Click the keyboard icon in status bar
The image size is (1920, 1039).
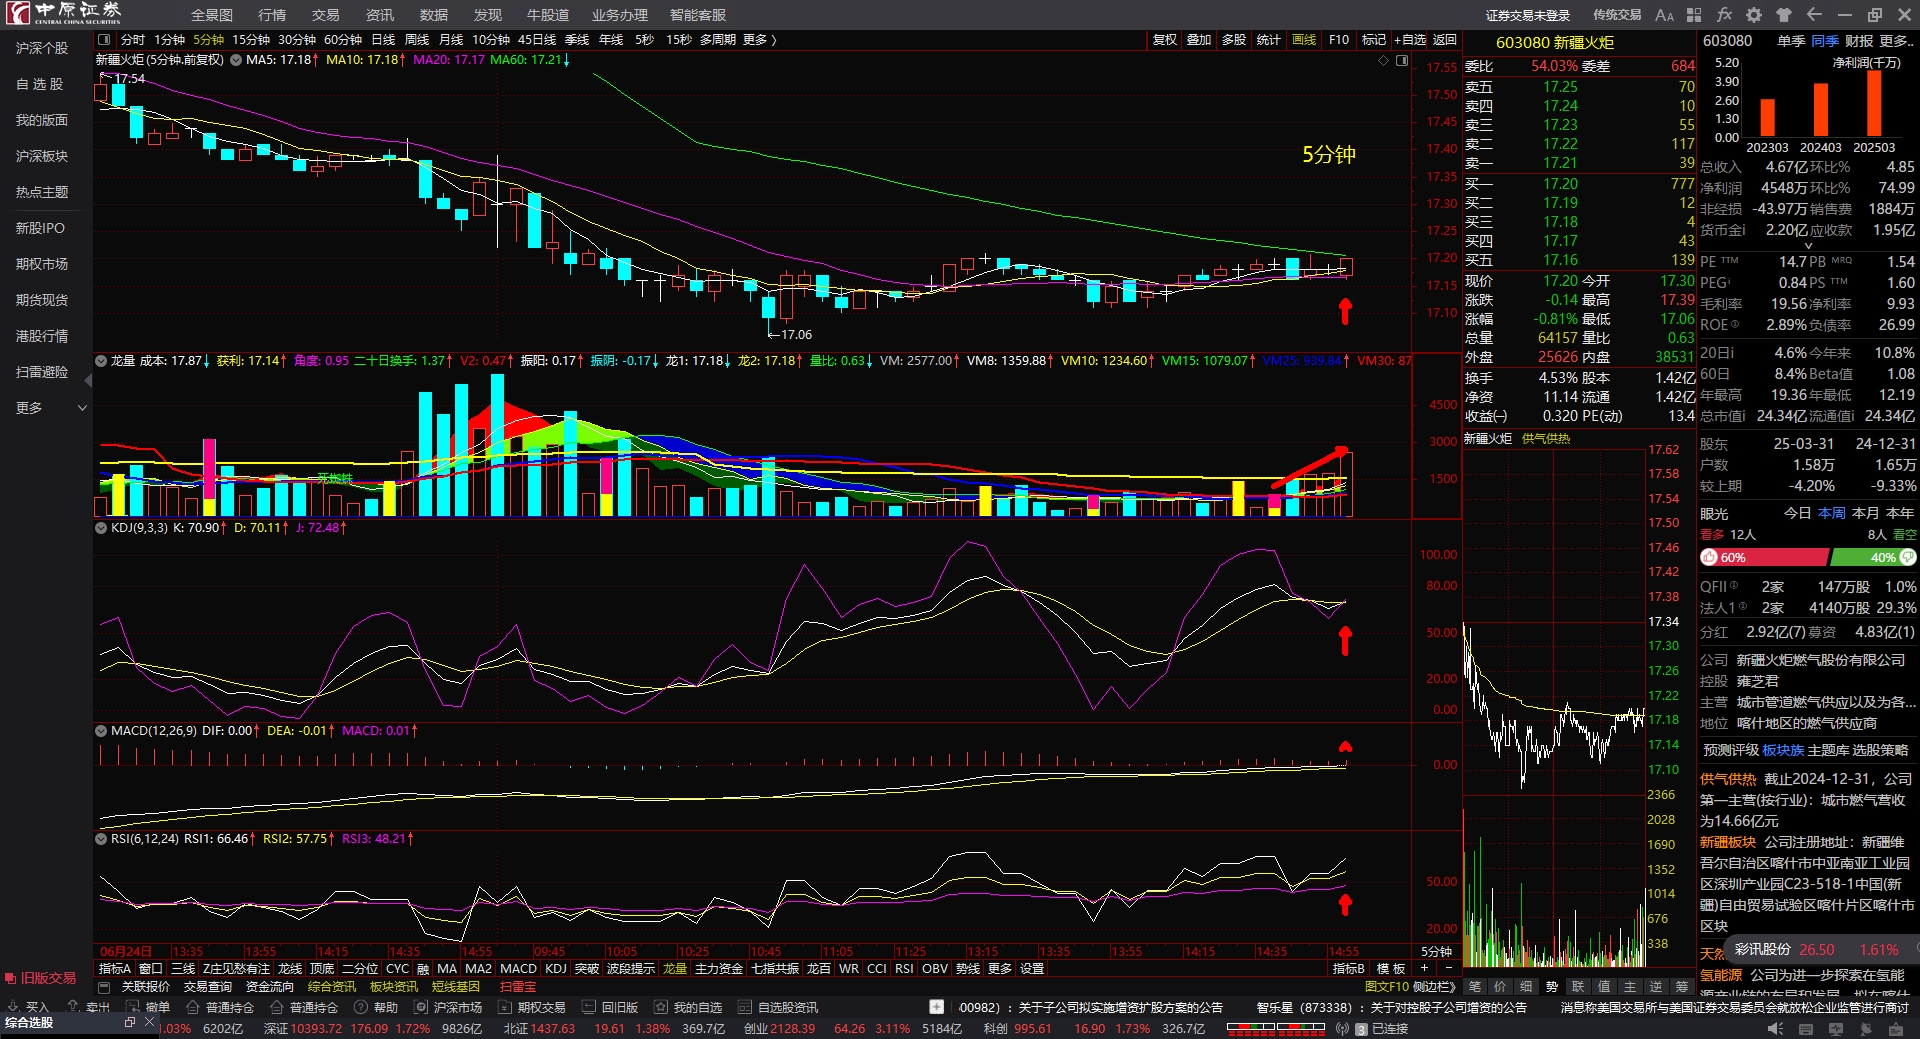1806,1029
